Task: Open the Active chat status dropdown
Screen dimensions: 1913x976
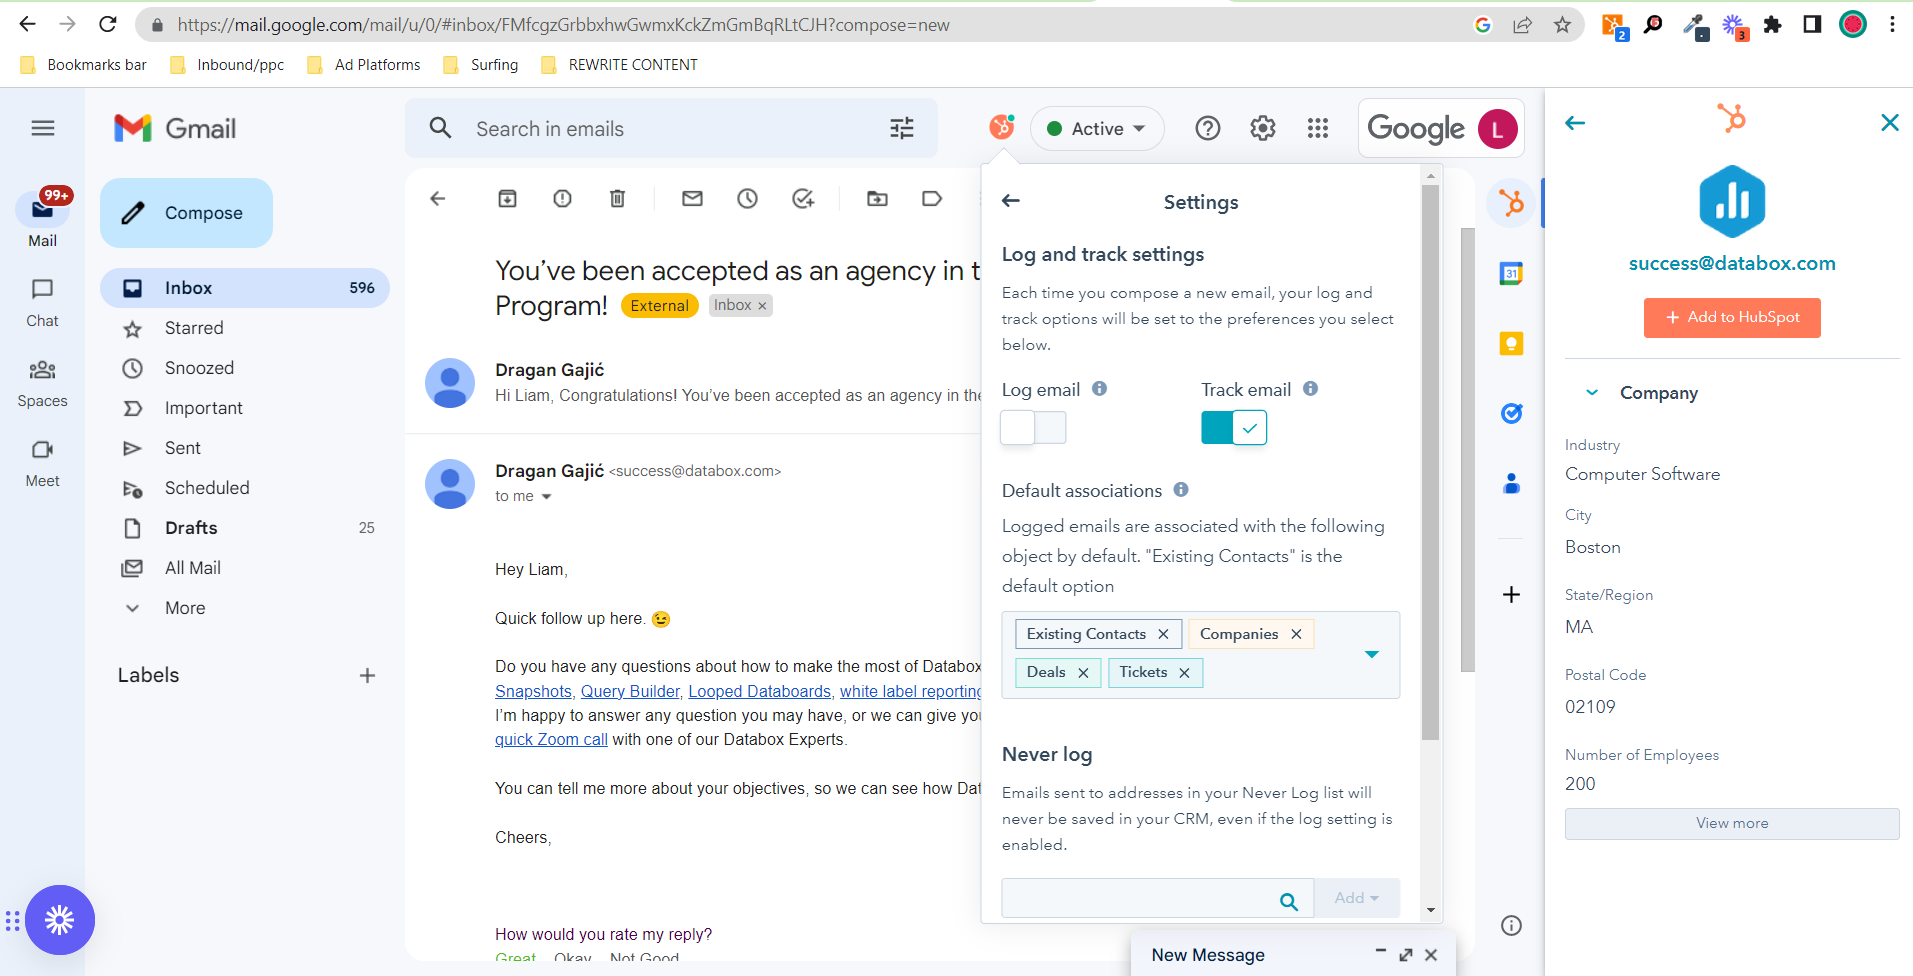Action: [1097, 128]
